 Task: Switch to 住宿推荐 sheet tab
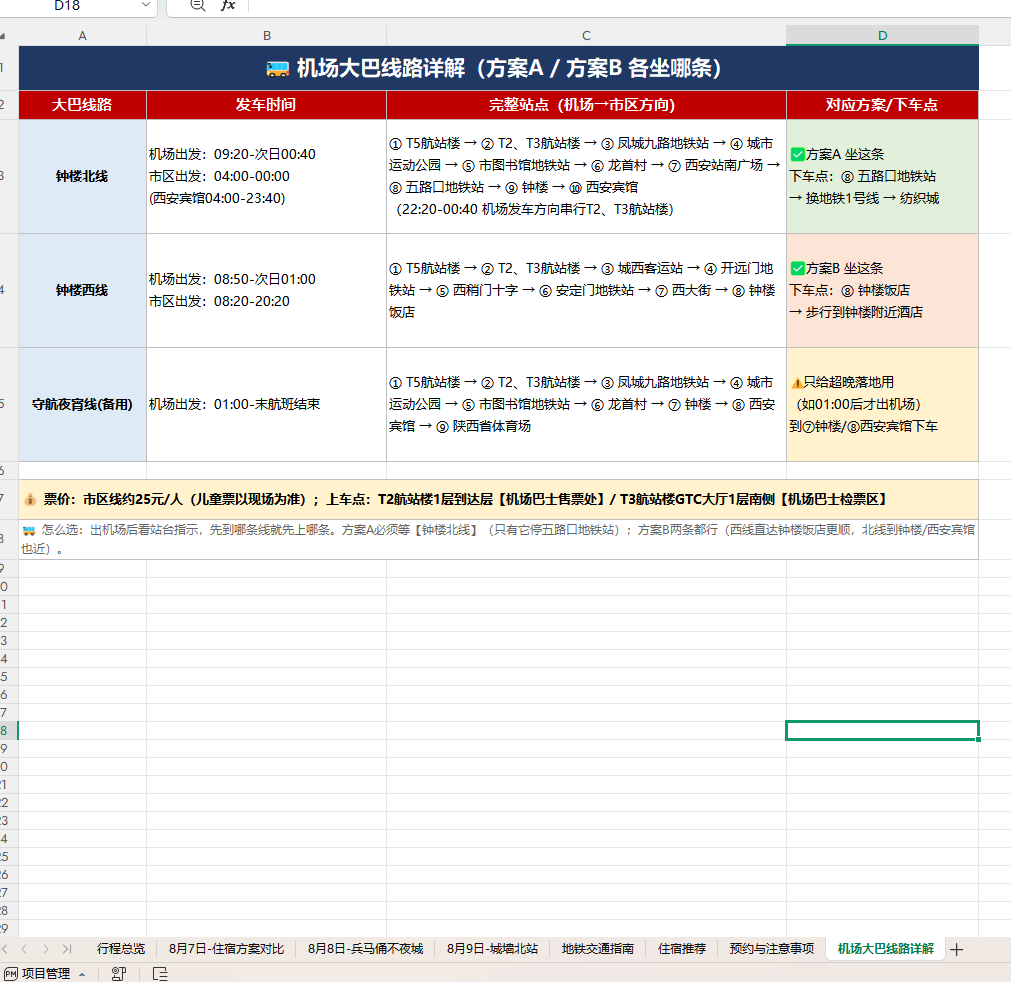click(682, 948)
